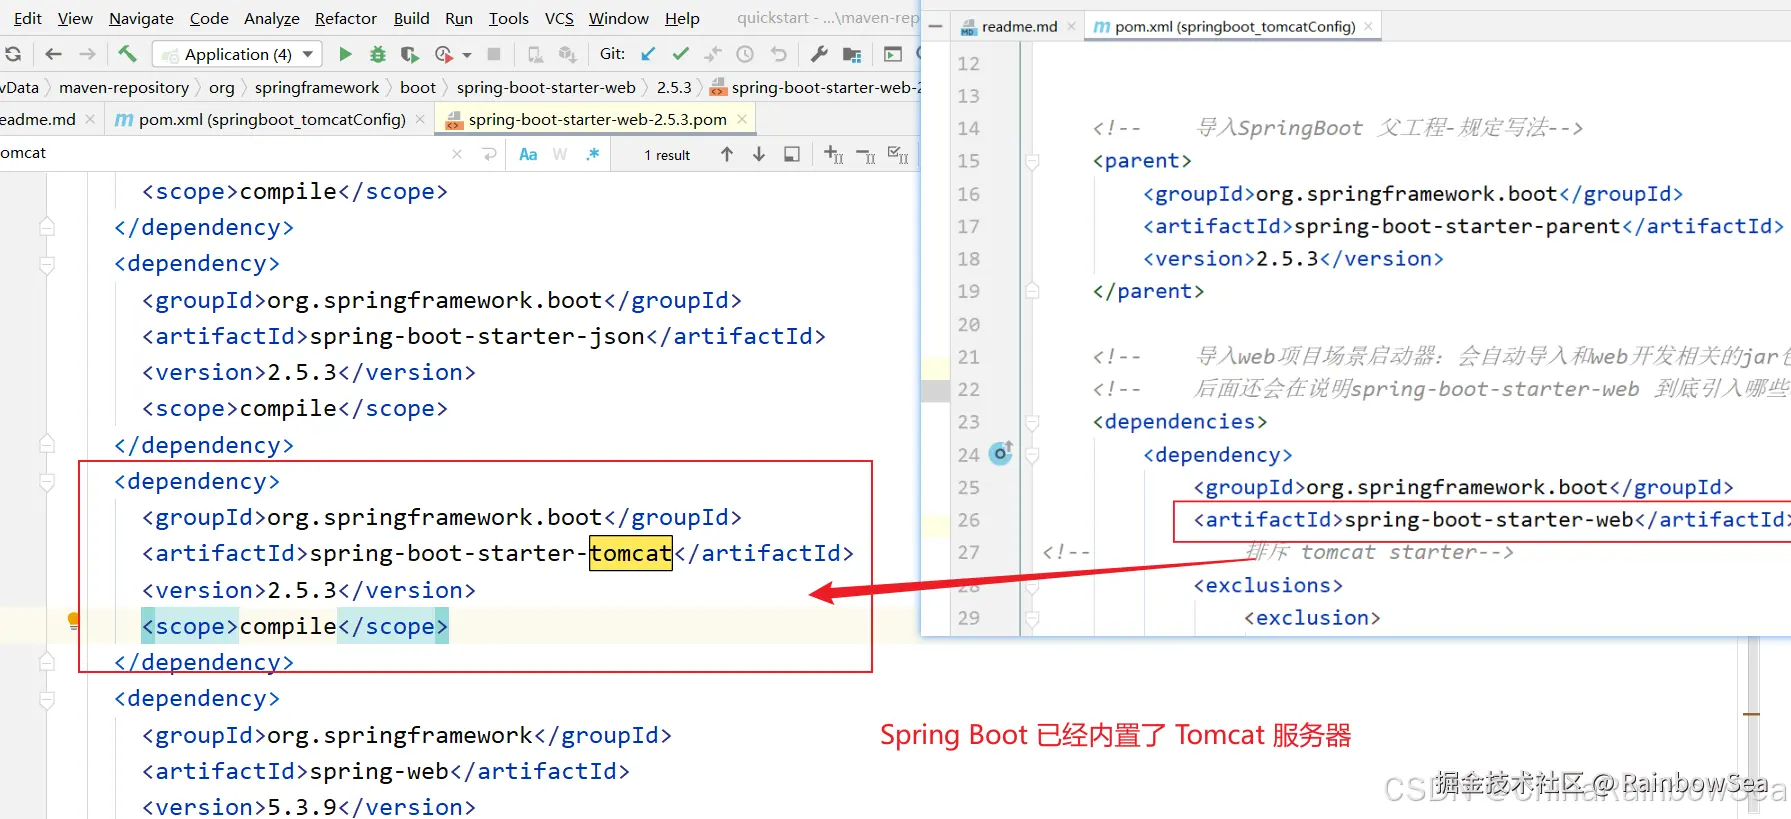This screenshot has height=819, width=1791.
Task: Collapse the dependencies fold marker on line 23
Action: pos(1032,422)
